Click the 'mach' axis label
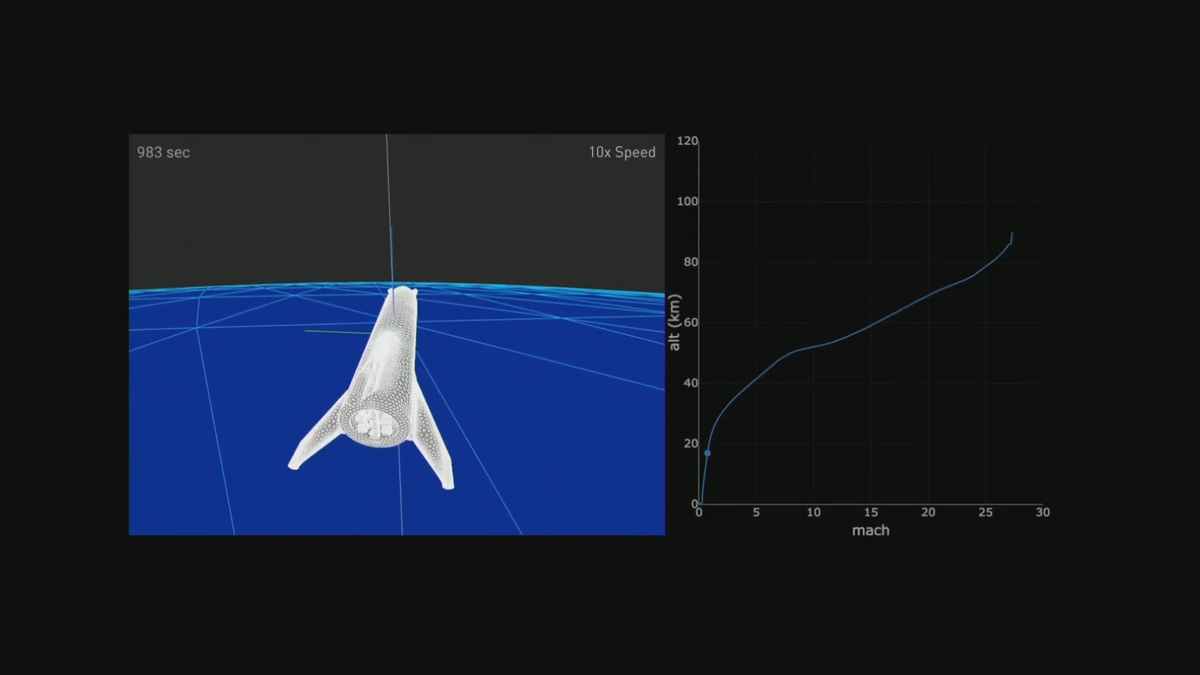1200x675 pixels. coord(870,530)
